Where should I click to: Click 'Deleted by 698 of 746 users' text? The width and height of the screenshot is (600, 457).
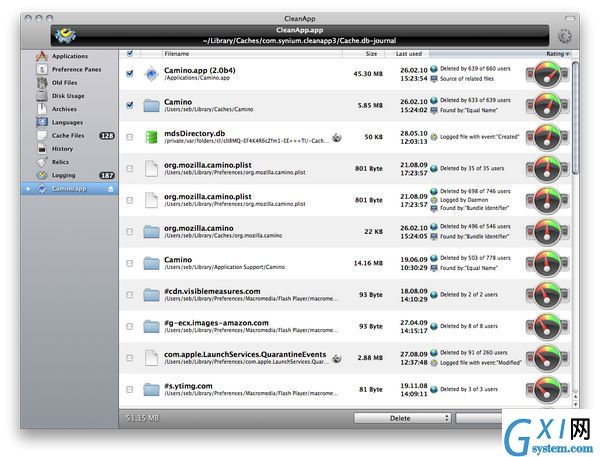point(475,191)
